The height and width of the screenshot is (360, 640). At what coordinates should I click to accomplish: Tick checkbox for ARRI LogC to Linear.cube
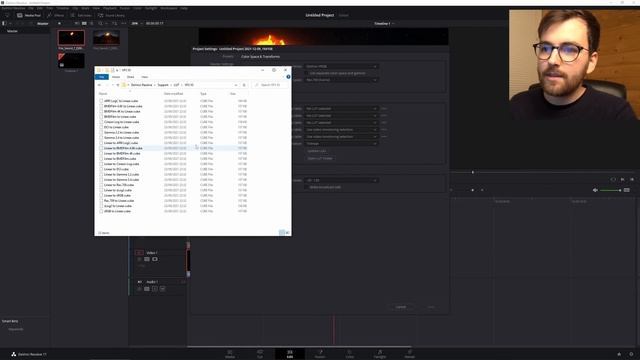pos(101,101)
